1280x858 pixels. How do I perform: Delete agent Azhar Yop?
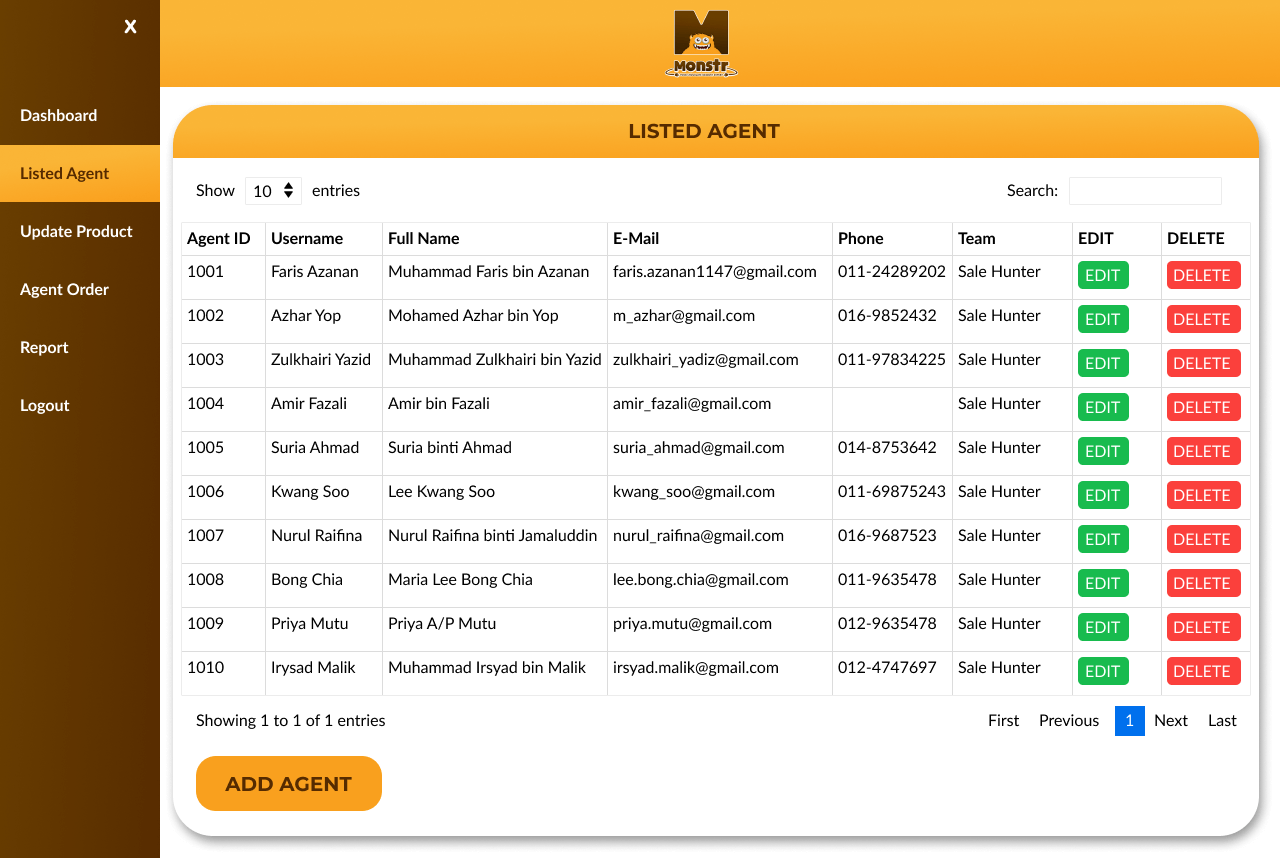(x=1203, y=319)
